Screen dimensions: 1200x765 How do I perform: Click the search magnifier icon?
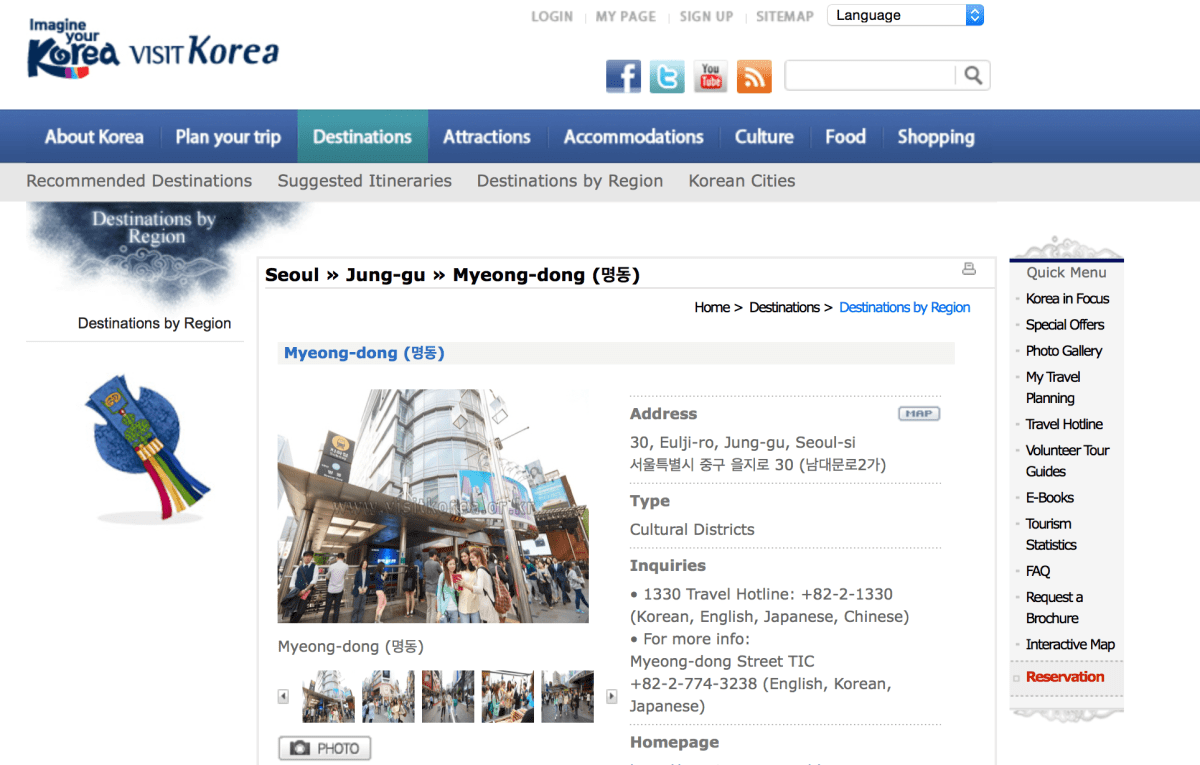click(973, 75)
